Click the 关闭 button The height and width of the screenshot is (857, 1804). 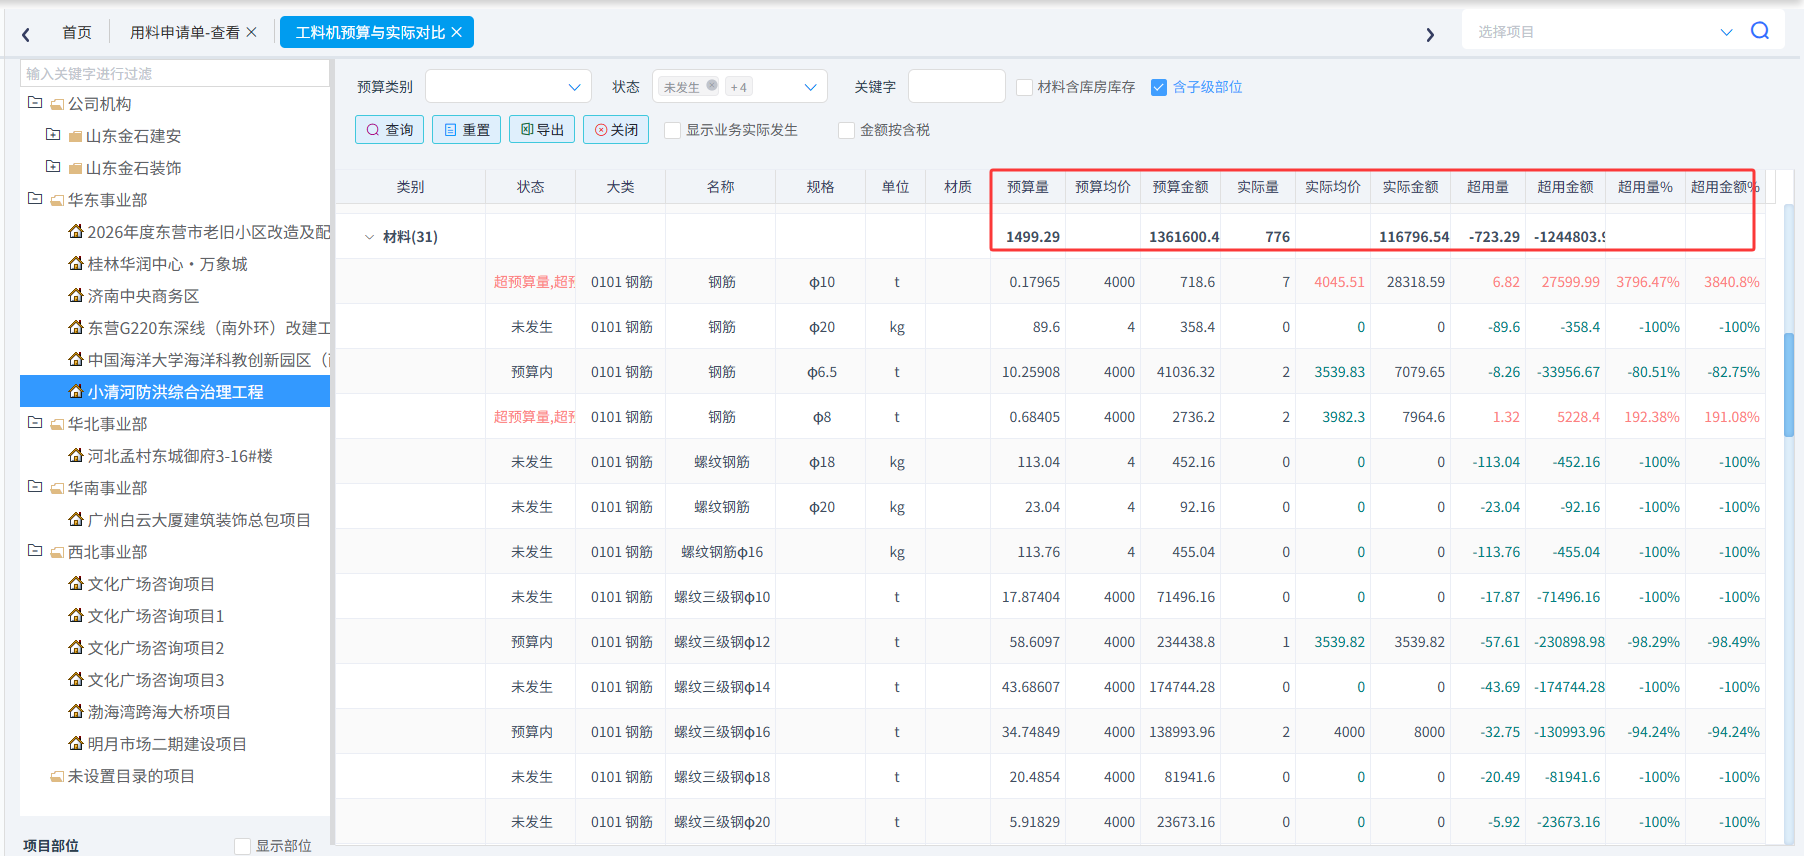616,130
